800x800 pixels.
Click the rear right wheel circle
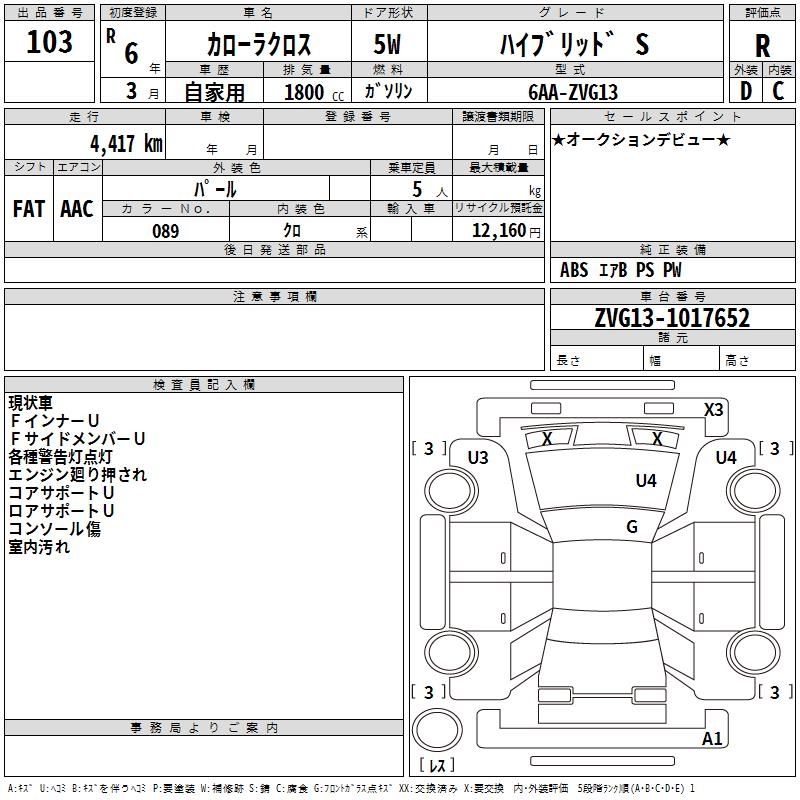pos(753,654)
